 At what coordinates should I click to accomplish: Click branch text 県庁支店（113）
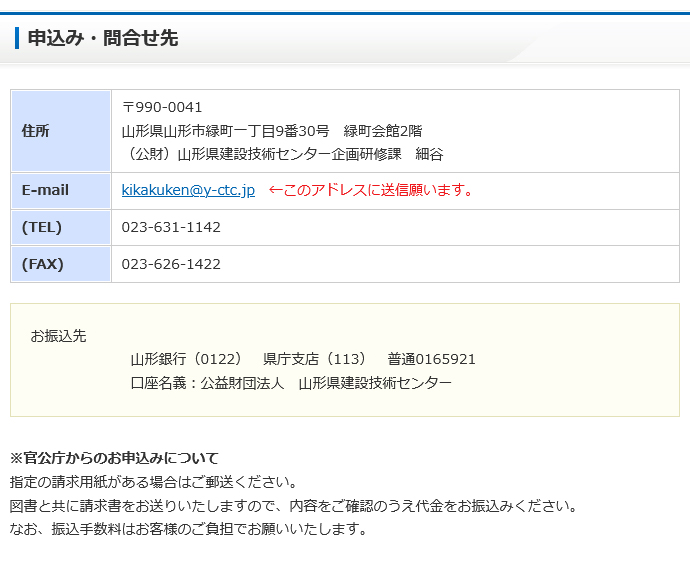[x=314, y=359]
